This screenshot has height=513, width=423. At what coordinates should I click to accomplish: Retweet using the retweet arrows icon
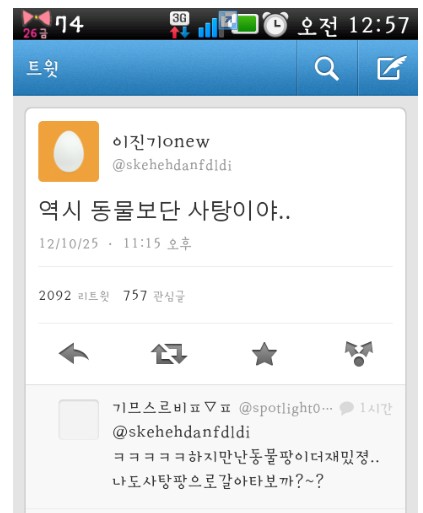[169, 354]
